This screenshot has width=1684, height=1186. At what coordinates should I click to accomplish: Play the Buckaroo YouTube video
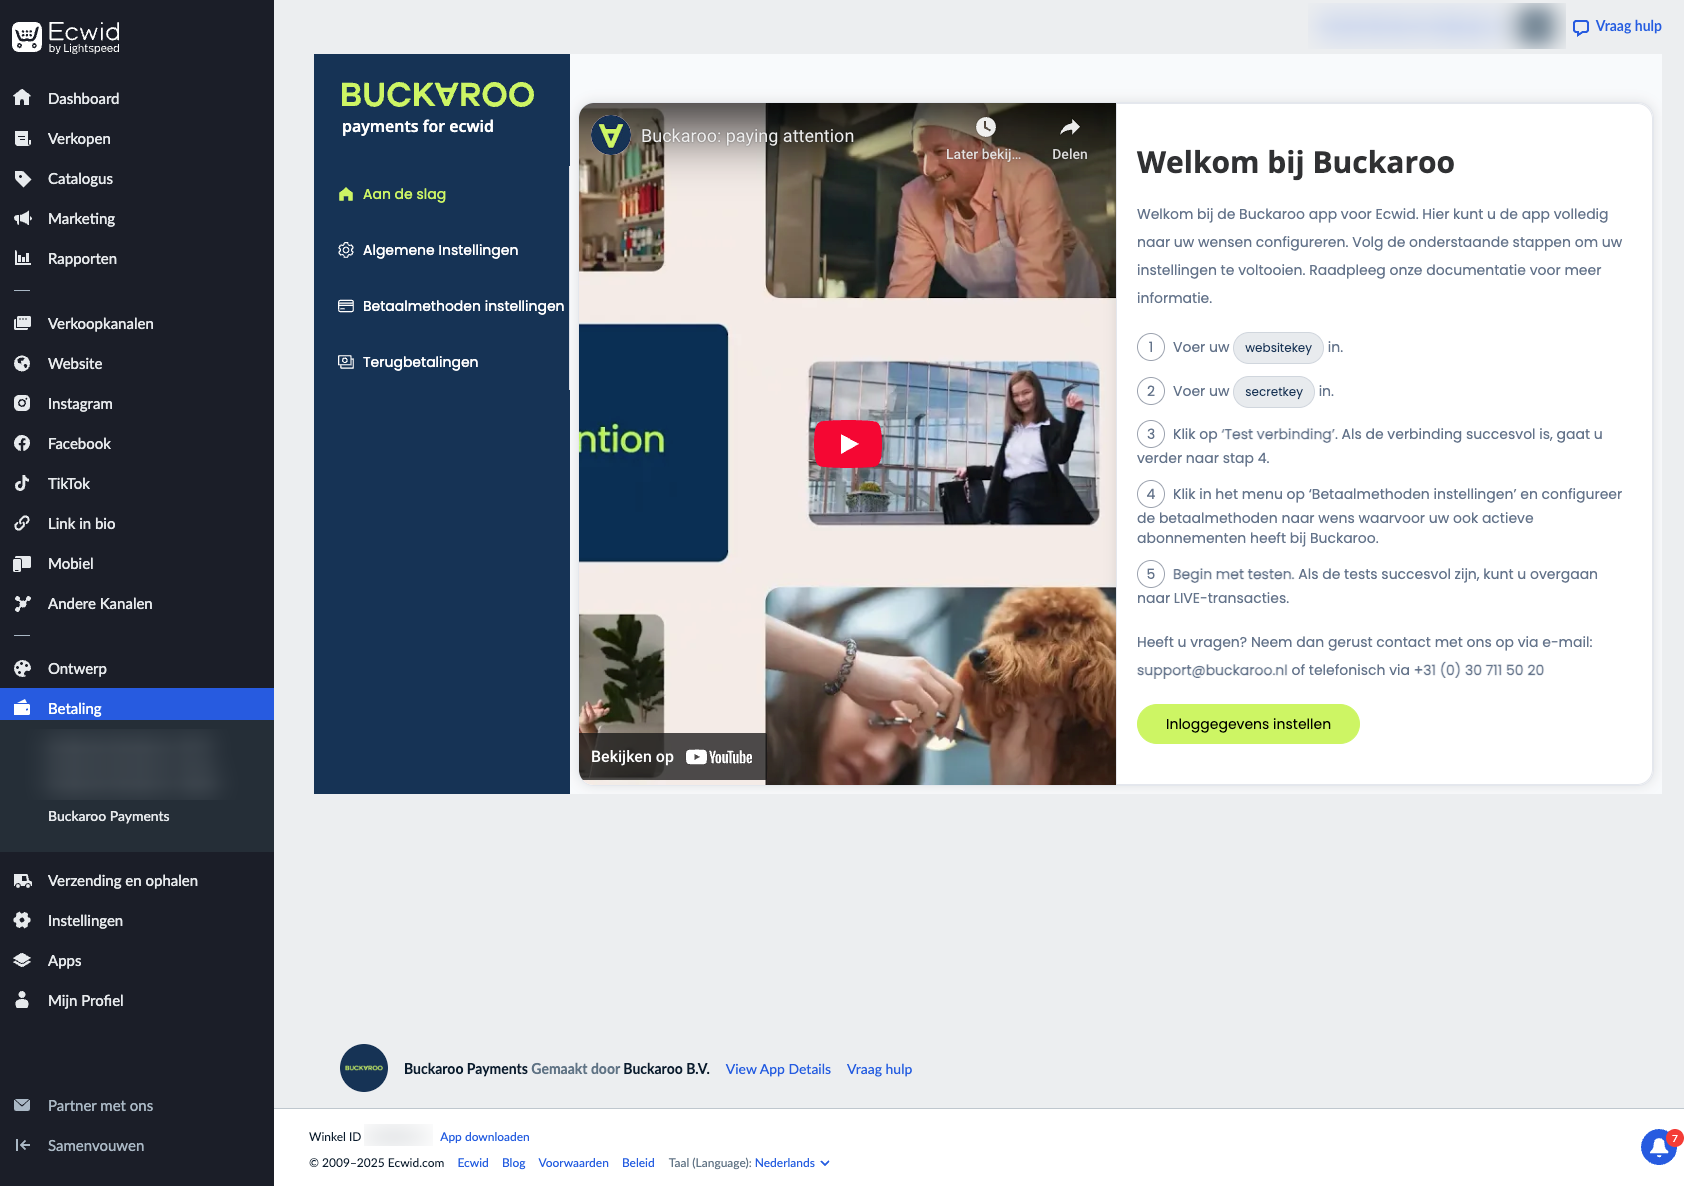pyautogui.click(x=848, y=444)
